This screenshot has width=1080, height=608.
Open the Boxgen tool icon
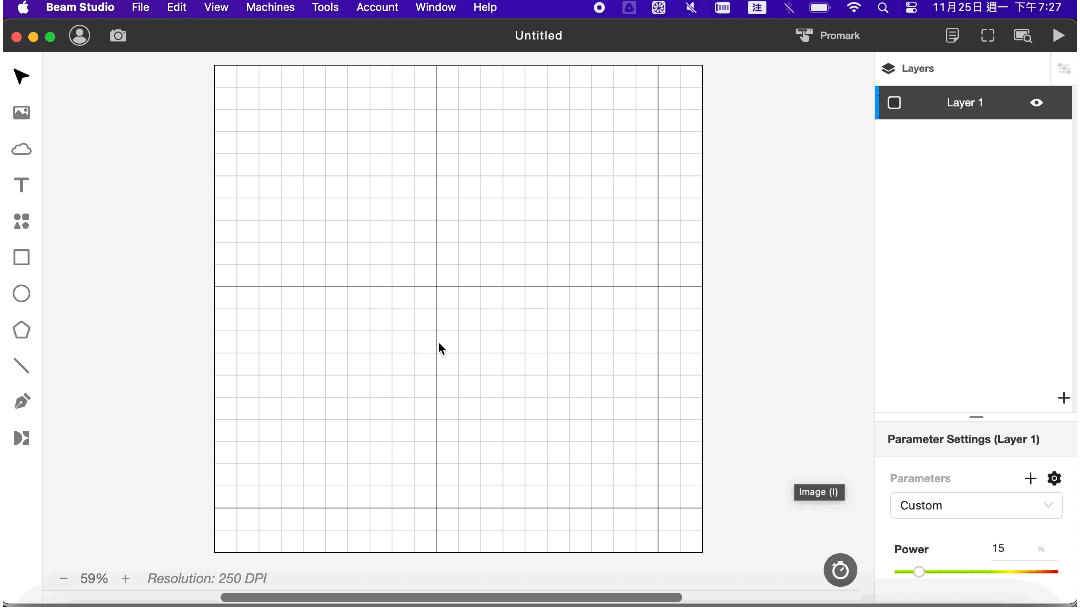(x=21, y=438)
